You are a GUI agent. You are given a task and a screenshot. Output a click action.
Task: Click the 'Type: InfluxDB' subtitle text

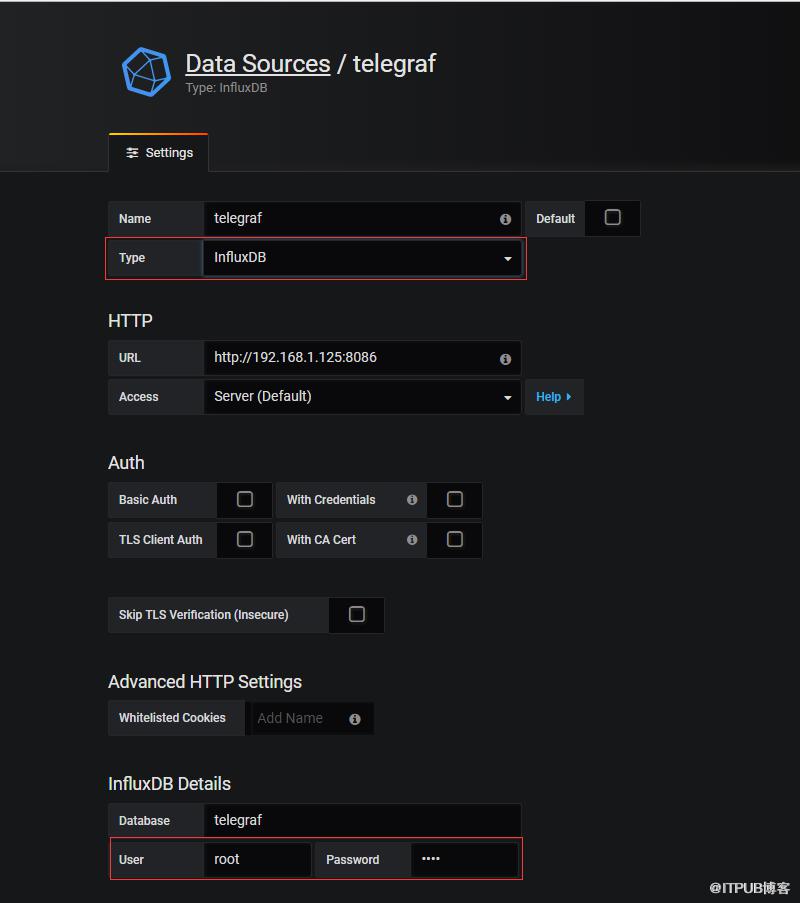[226, 88]
